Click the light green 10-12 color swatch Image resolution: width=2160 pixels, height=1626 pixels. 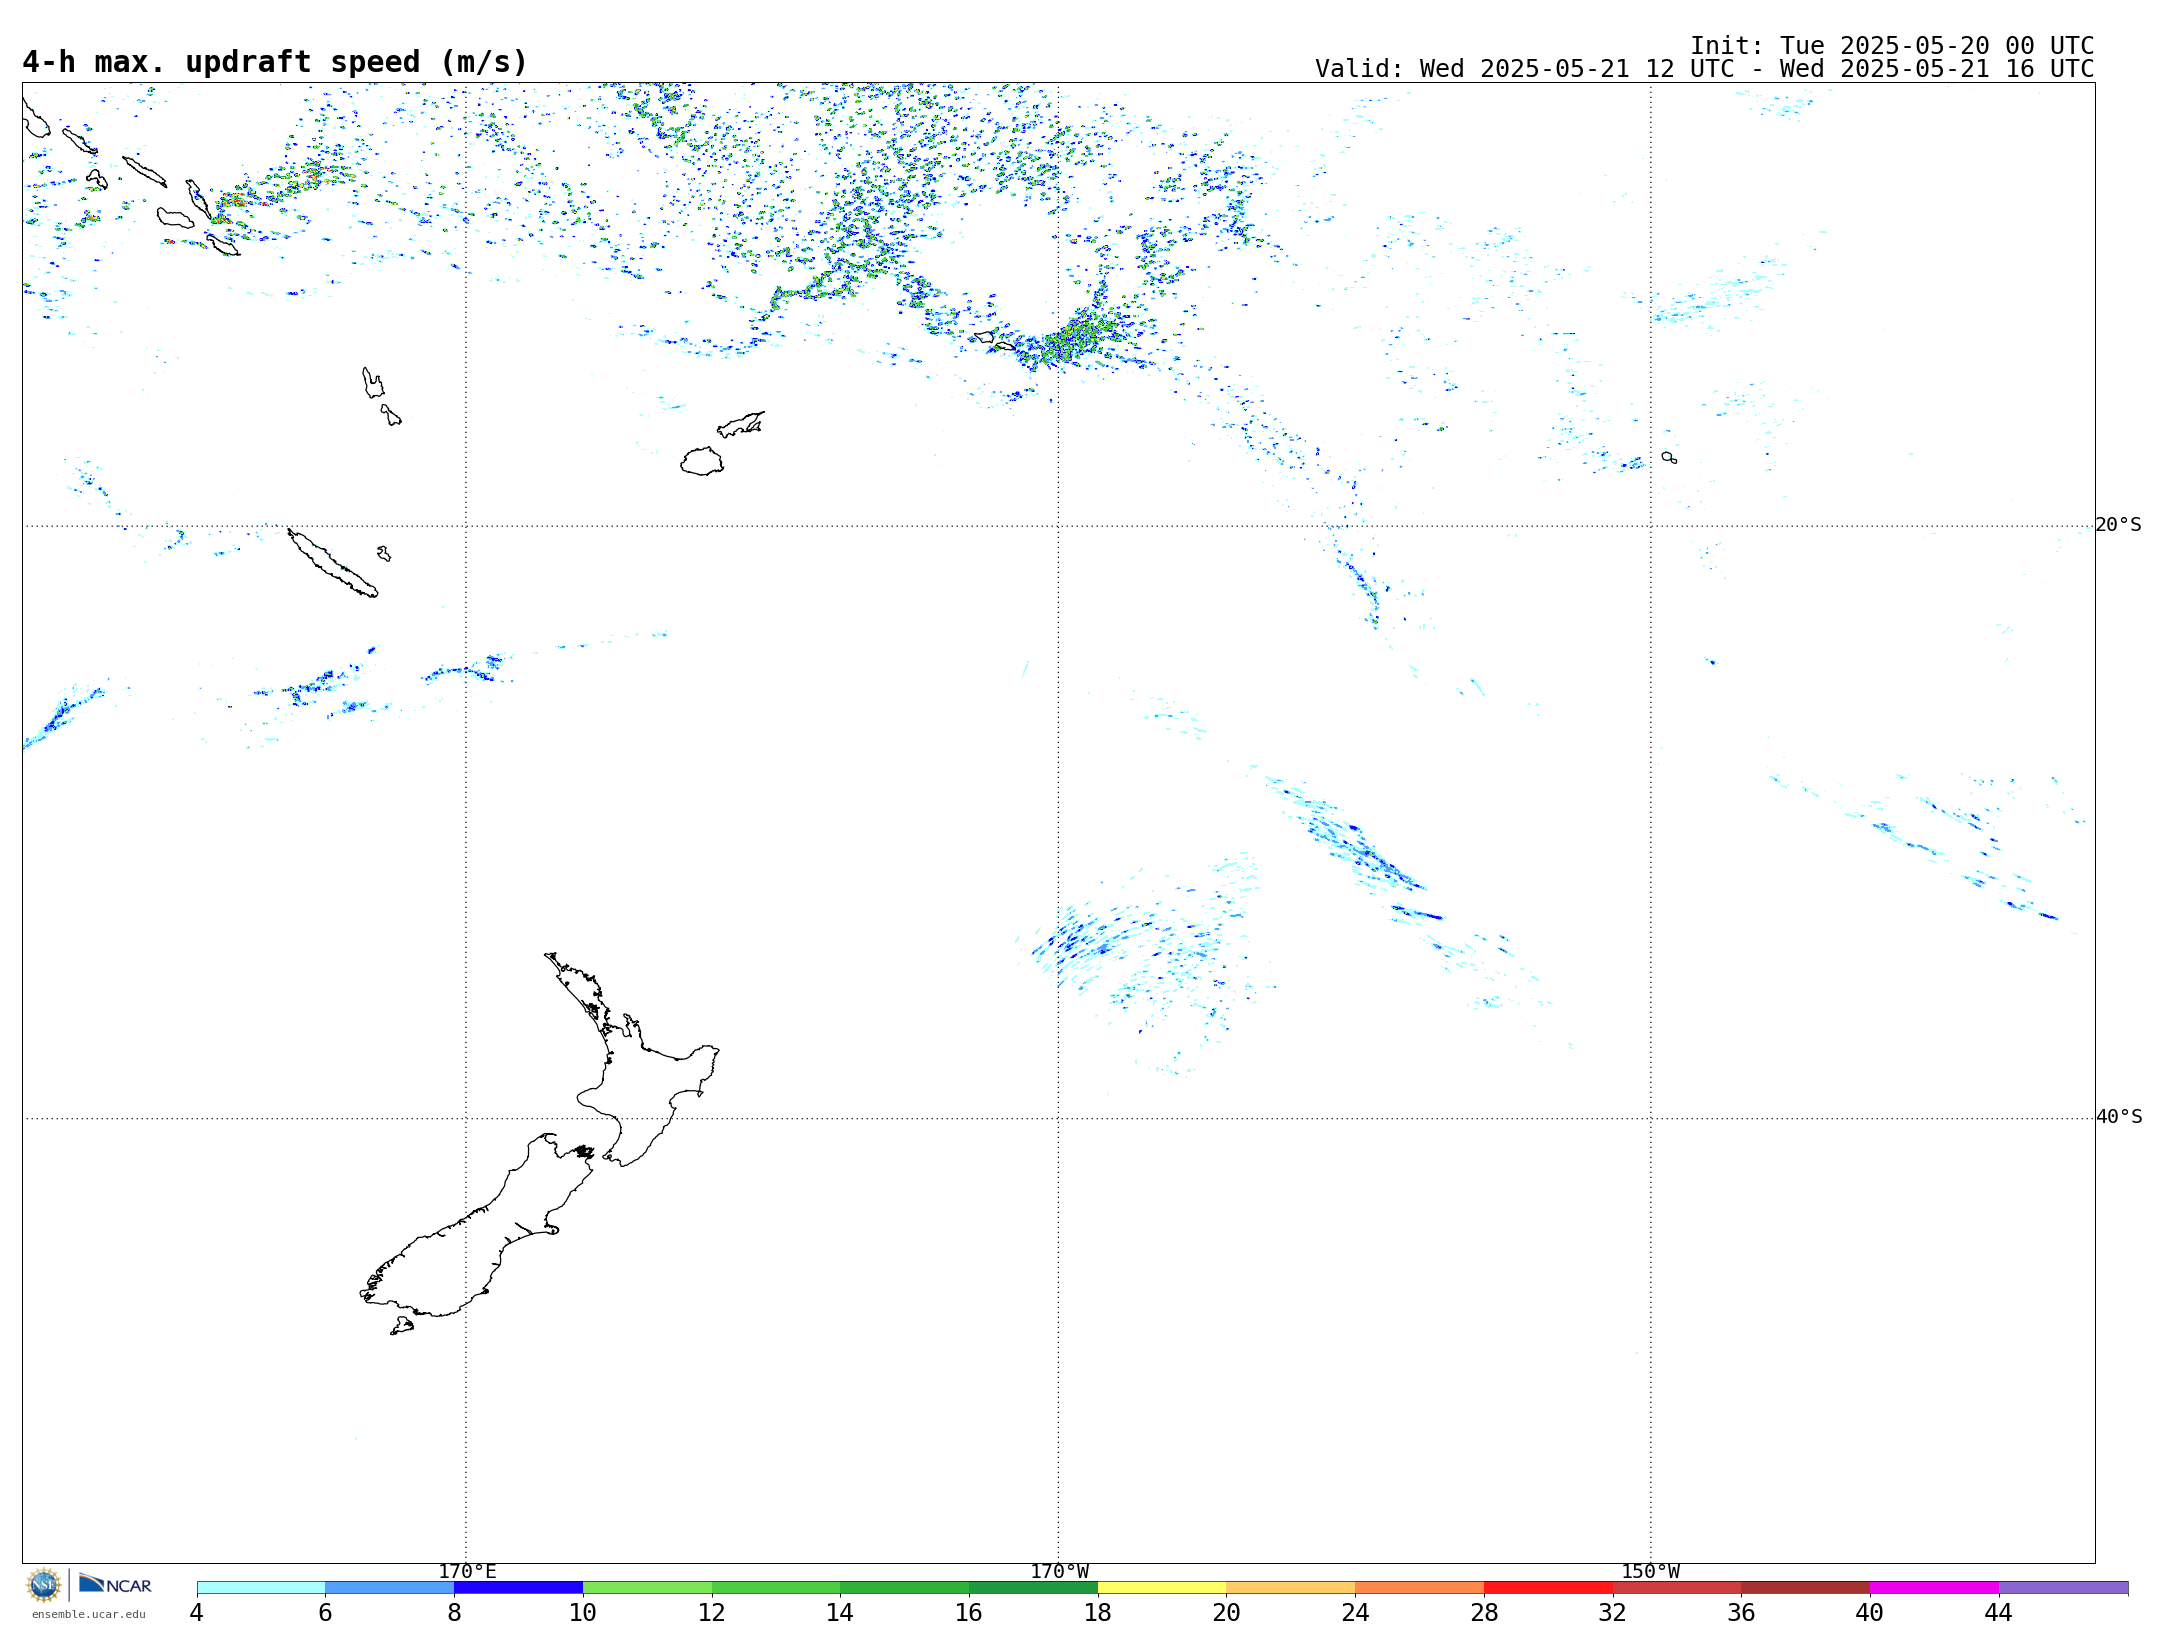[x=647, y=1588]
